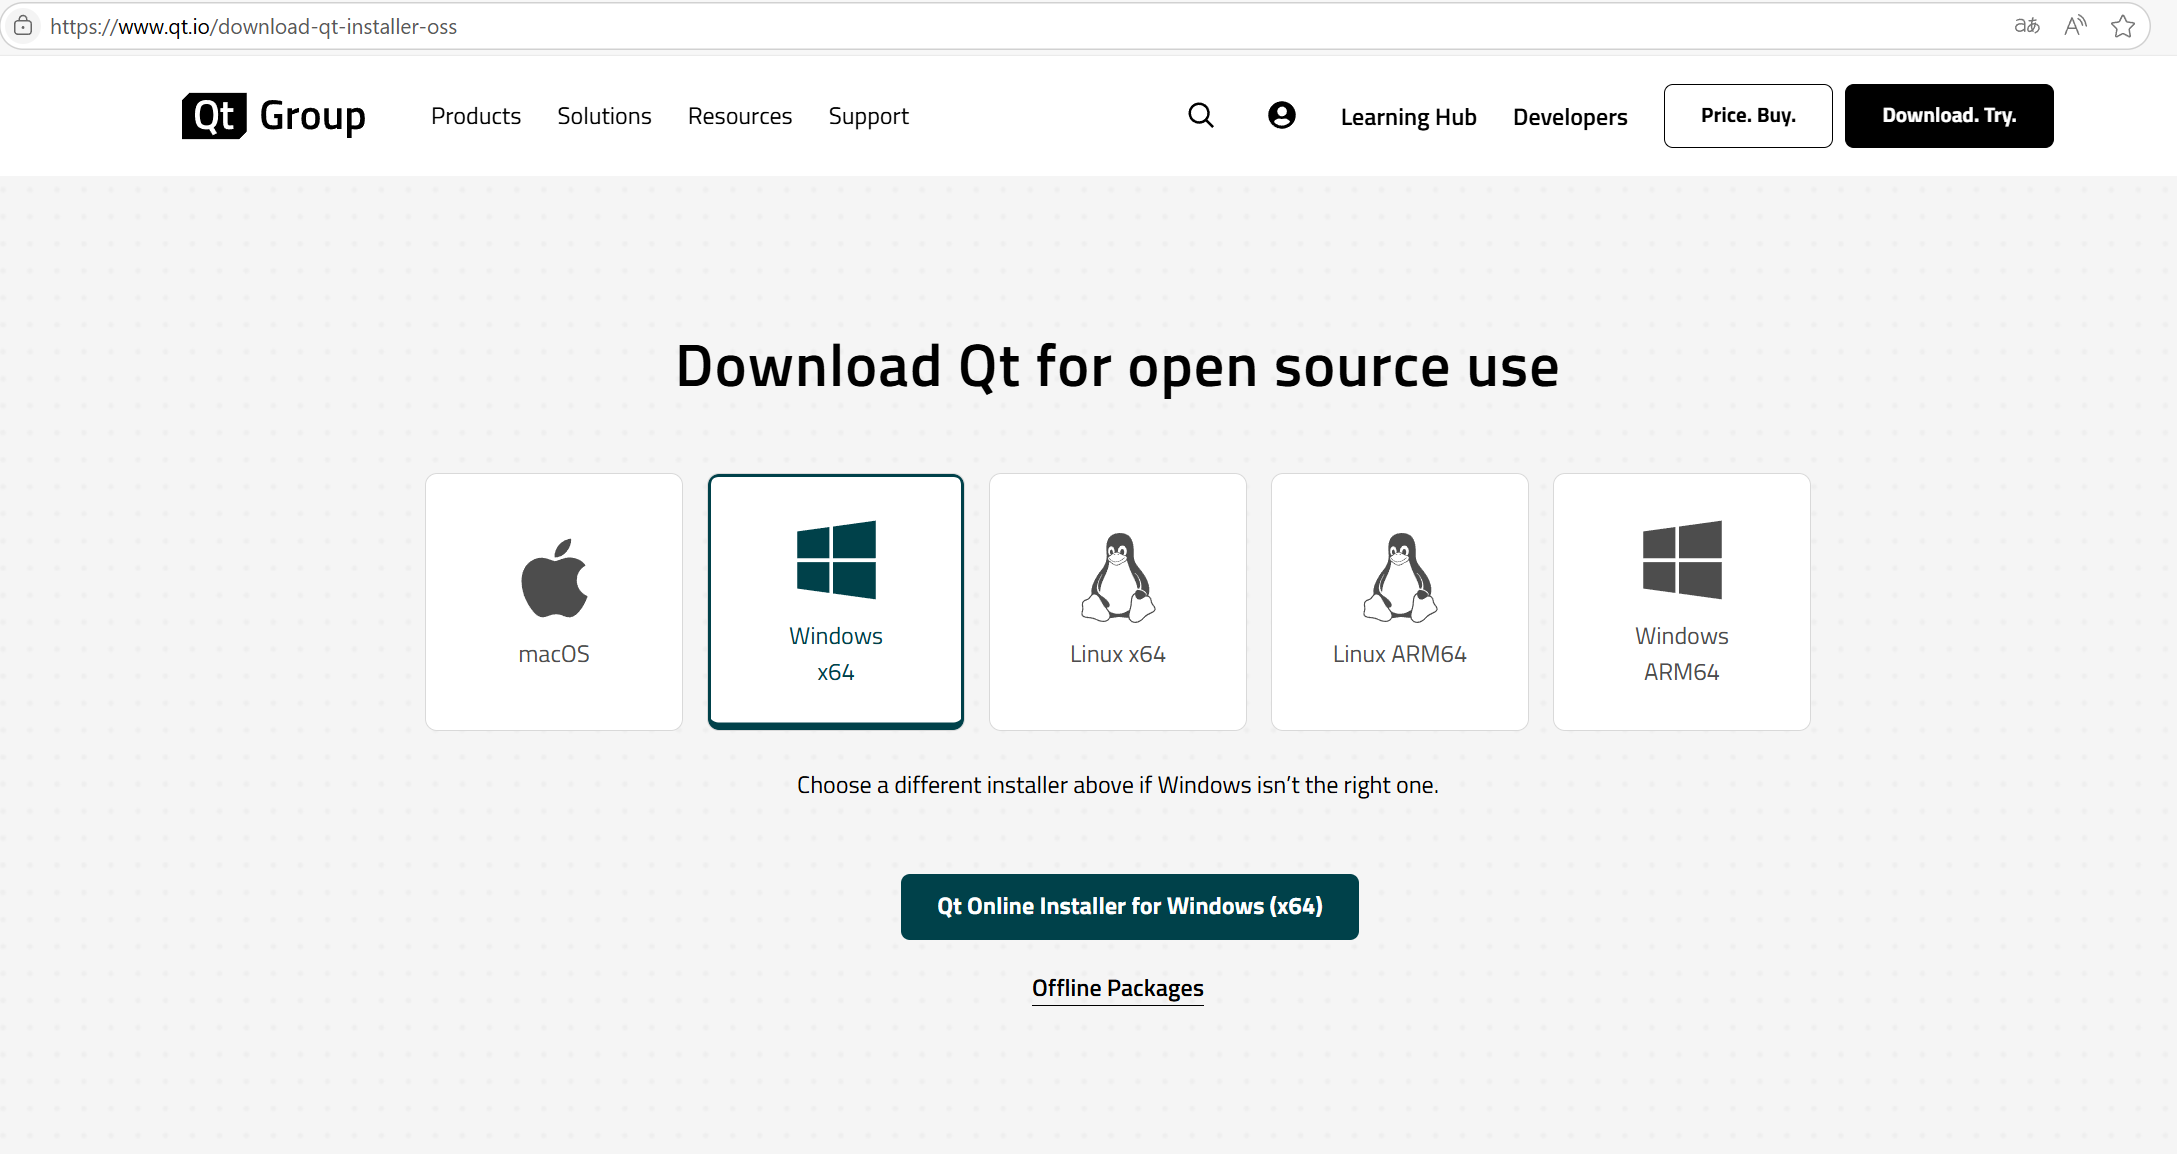Click the Qt Group logo

tap(274, 116)
